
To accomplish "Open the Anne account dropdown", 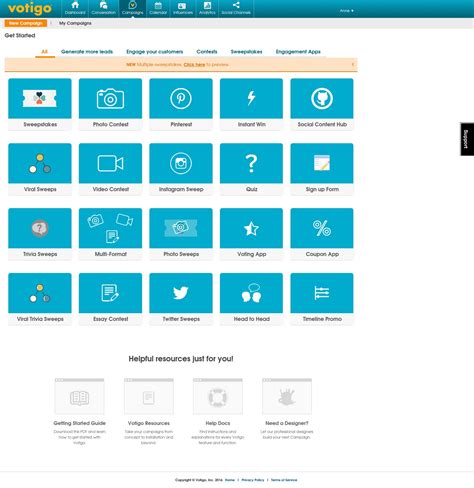I will (347, 11).
